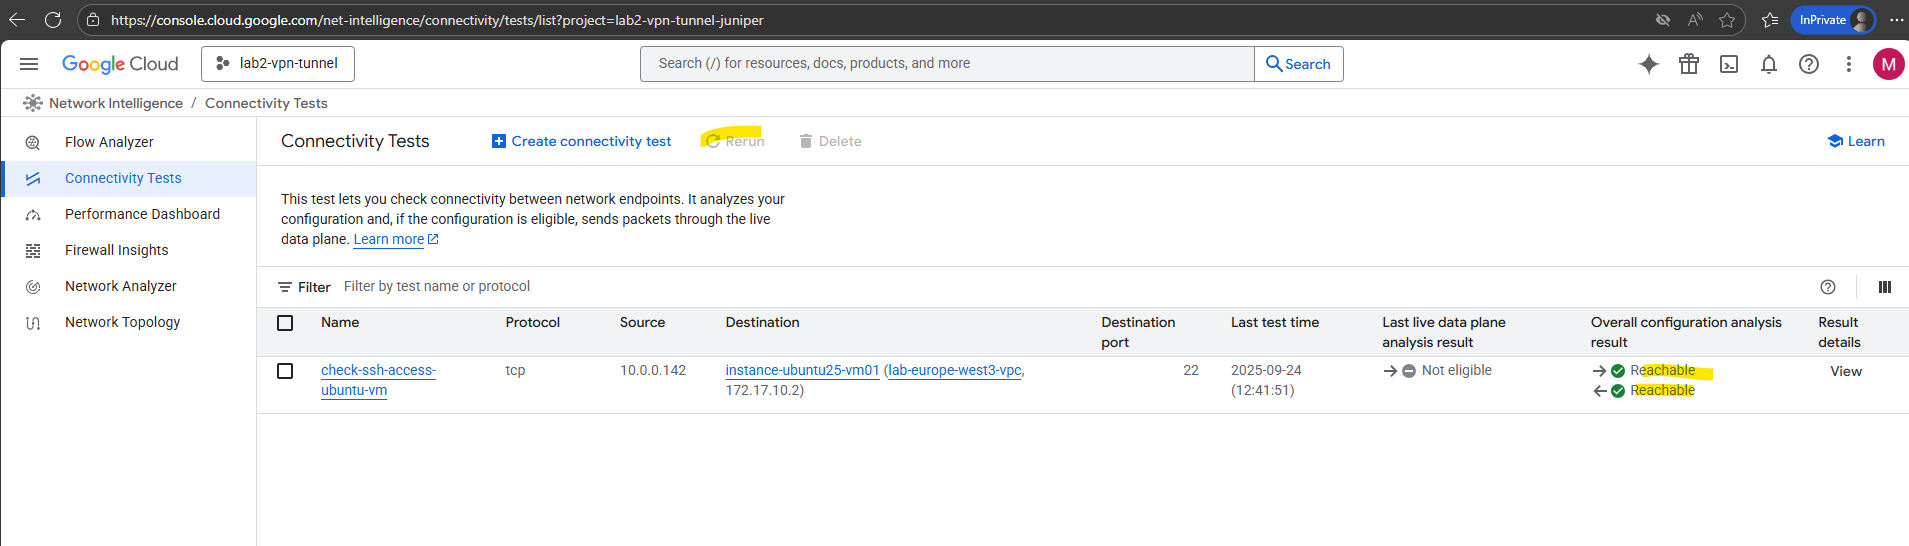This screenshot has height=546, width=1909.
Task: Click the source IP 10.0.0.142 cell
Action: [x=653, y=370]
